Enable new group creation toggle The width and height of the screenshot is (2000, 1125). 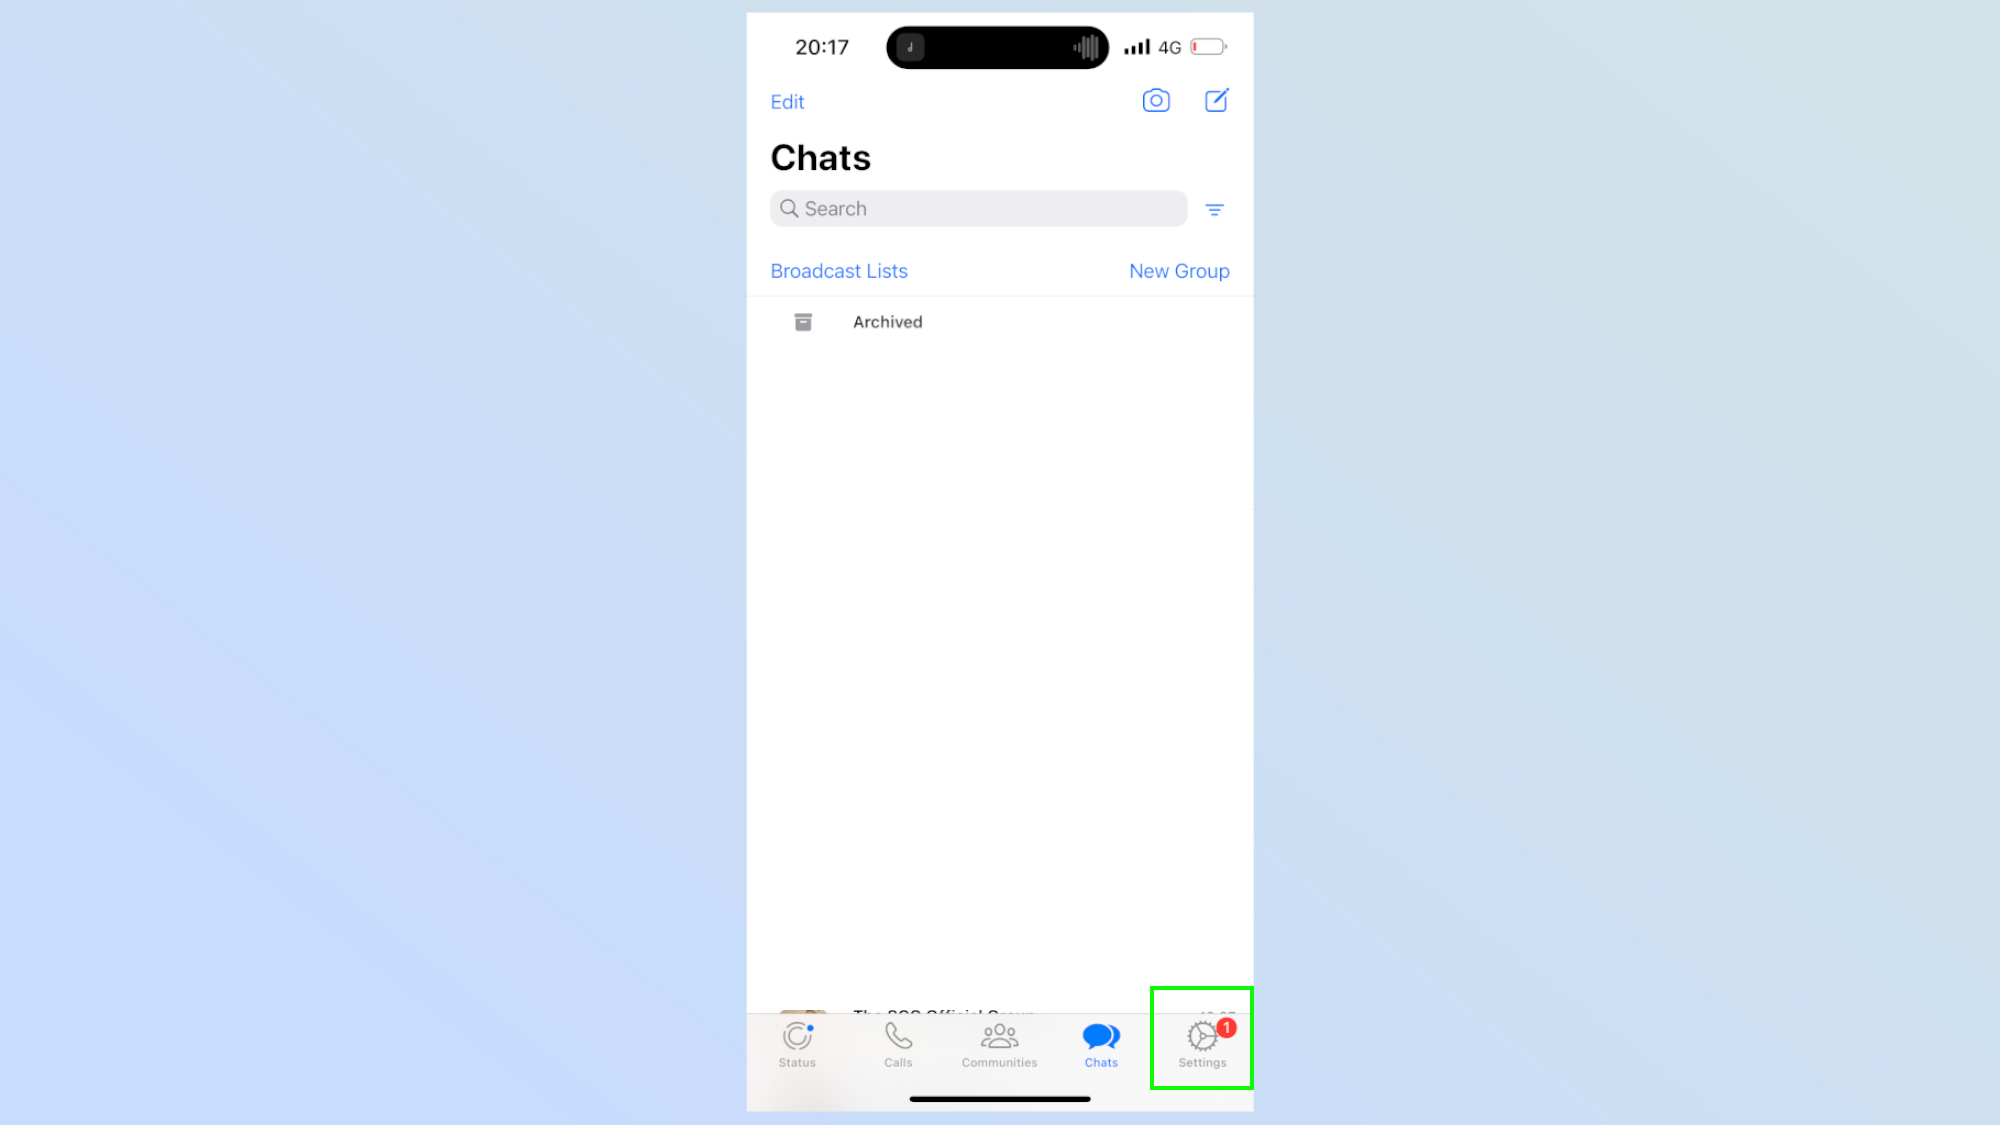tap(1179, 271)
